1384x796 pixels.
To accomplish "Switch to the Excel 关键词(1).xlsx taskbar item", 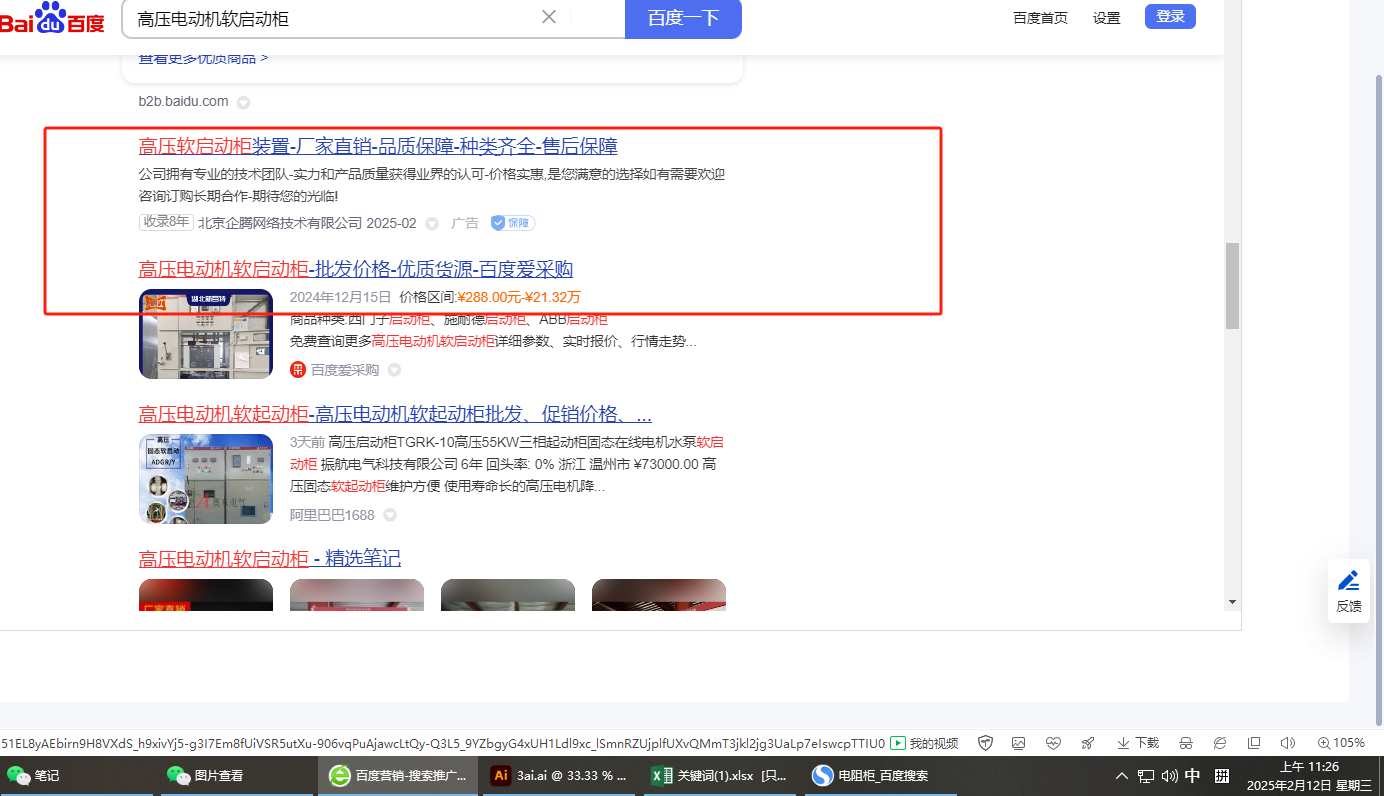I will [x=720, y=775].
